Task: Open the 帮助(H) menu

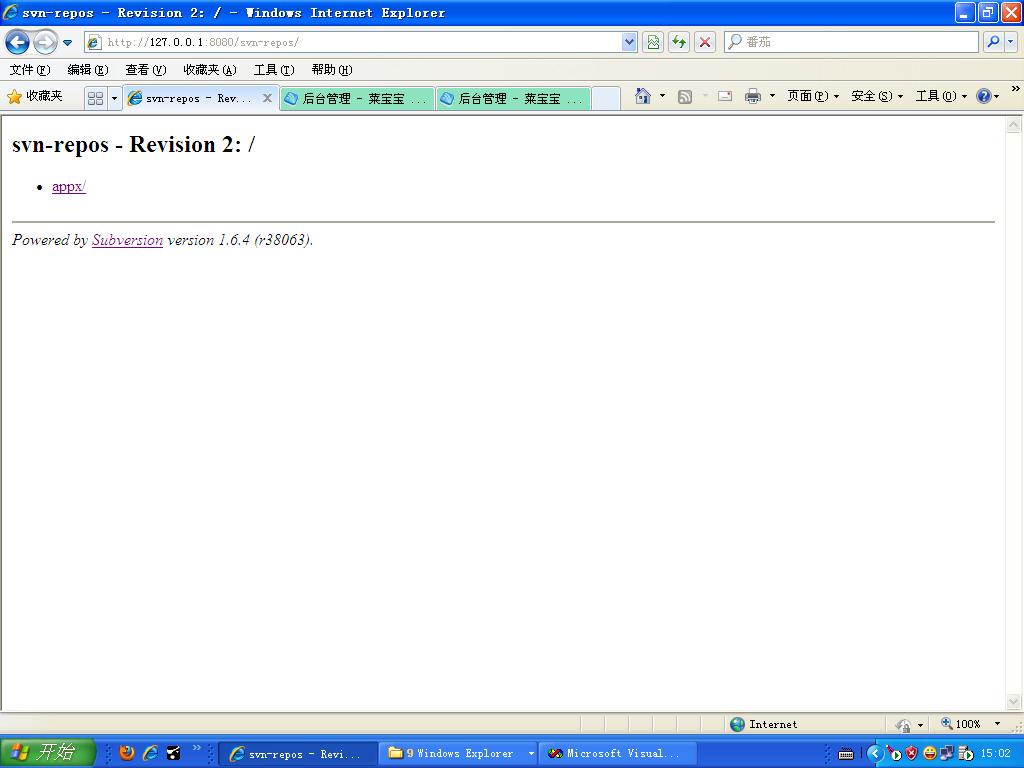Action: point(332,70)
